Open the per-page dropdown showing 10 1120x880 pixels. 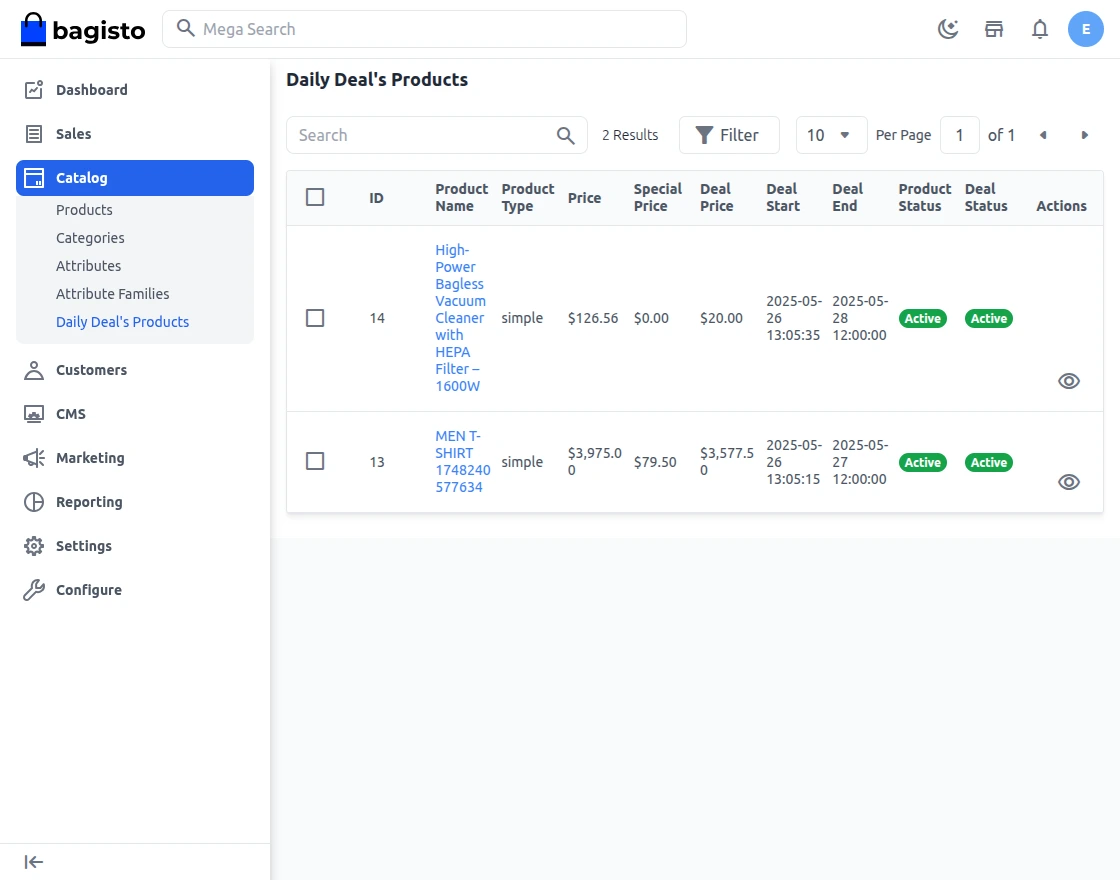[x=831, y=134]
